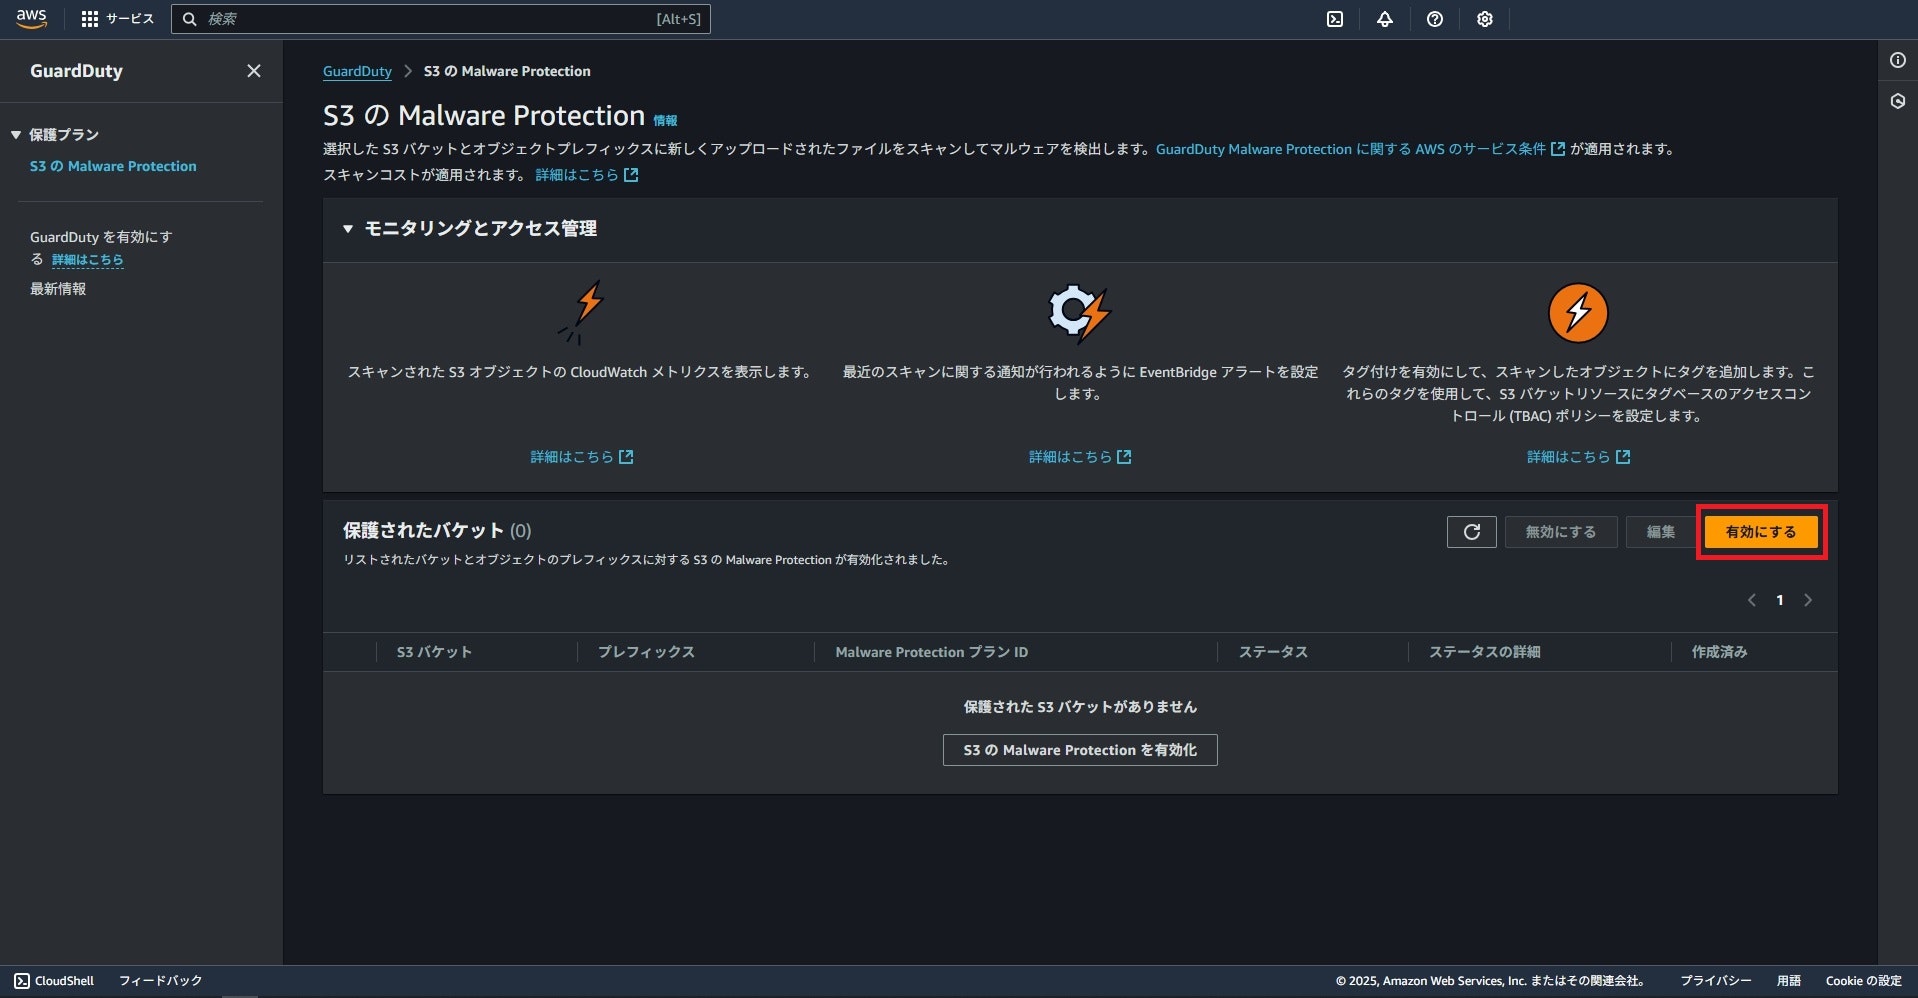This screenshot has width=1918, height=998.
Task: Refresh the protected buckets list
Action: pos(1471,531)
